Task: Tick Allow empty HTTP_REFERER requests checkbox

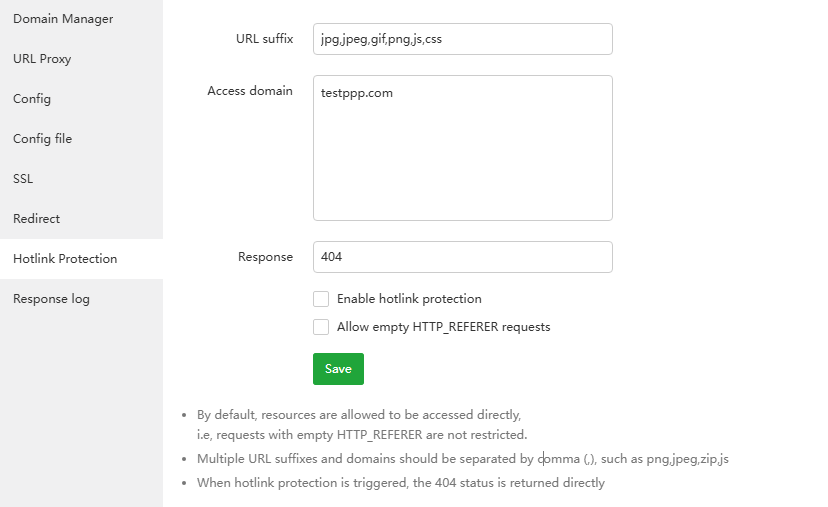Action: coord(321,327)
